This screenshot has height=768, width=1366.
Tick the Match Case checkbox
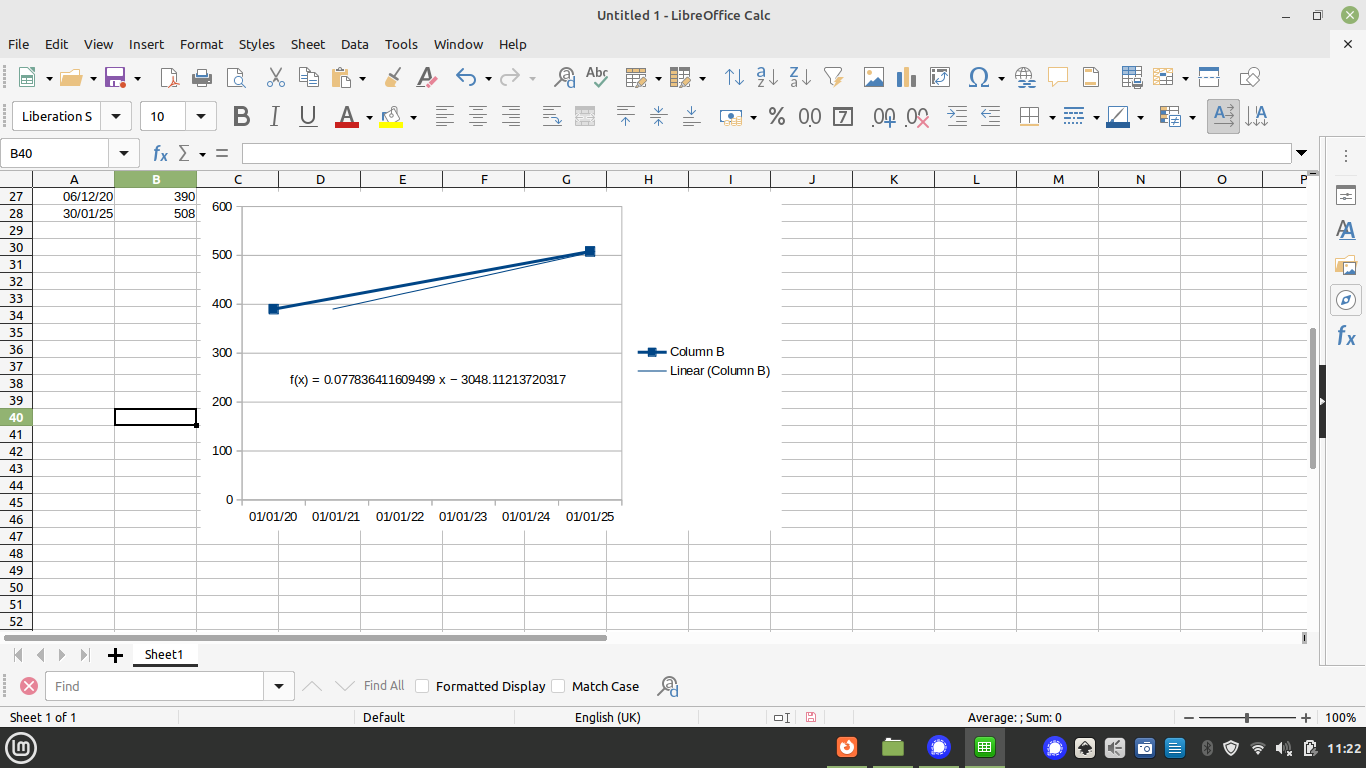point(558,686)
